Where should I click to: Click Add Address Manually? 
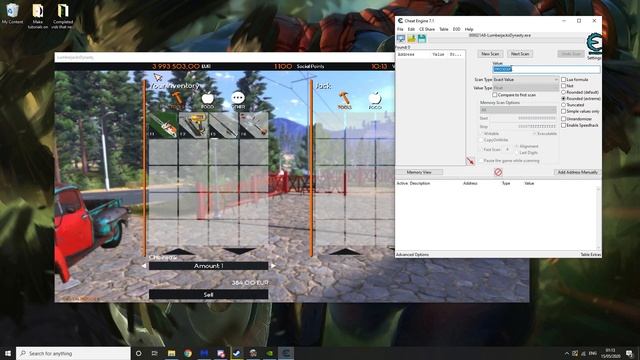(577, 172)
